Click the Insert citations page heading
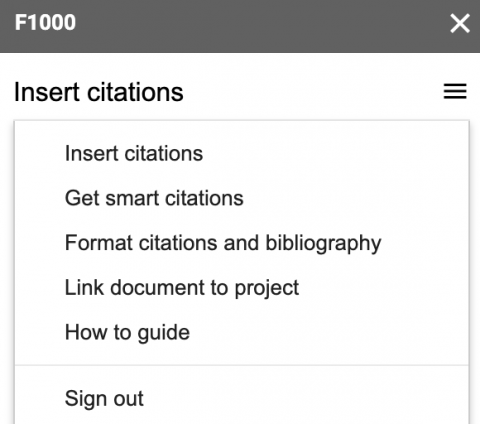This screenshot has height=424, width=480. (99, 92)
